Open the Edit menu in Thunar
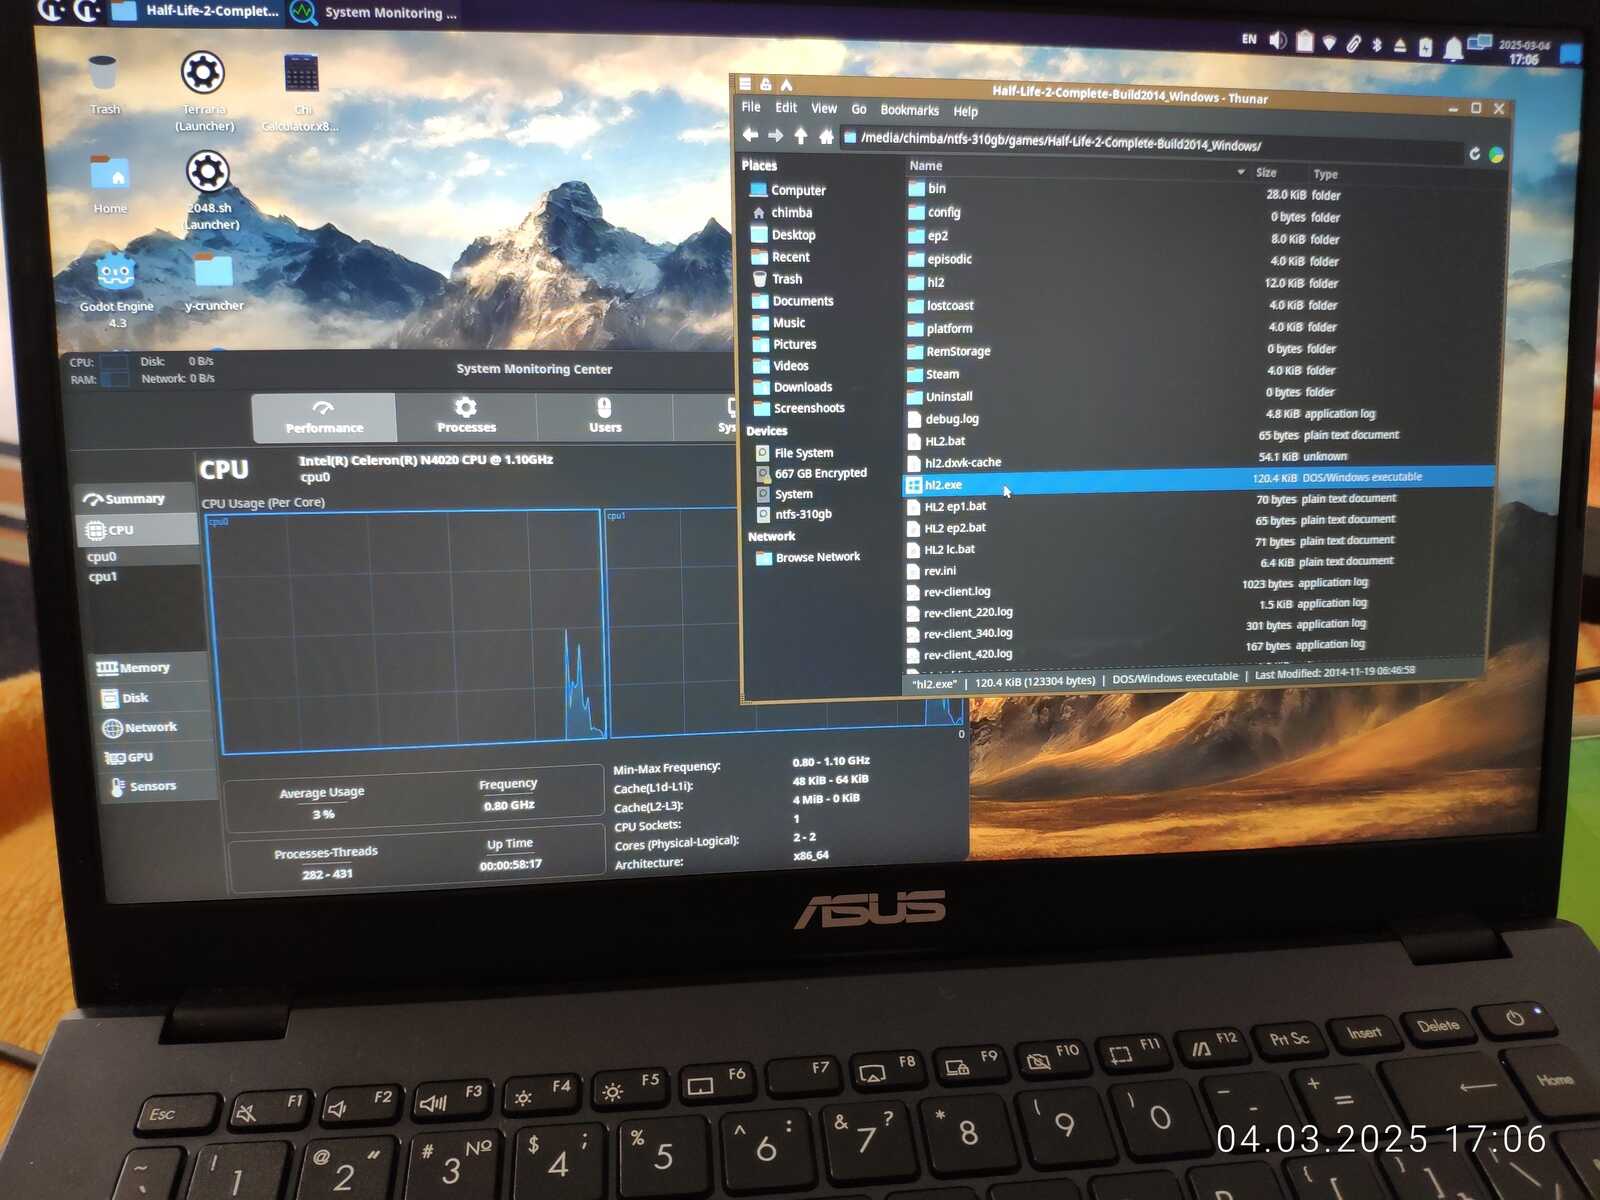Viewport: 1600px width, 1200px height. pyautogui.click(x=786, y=108)
